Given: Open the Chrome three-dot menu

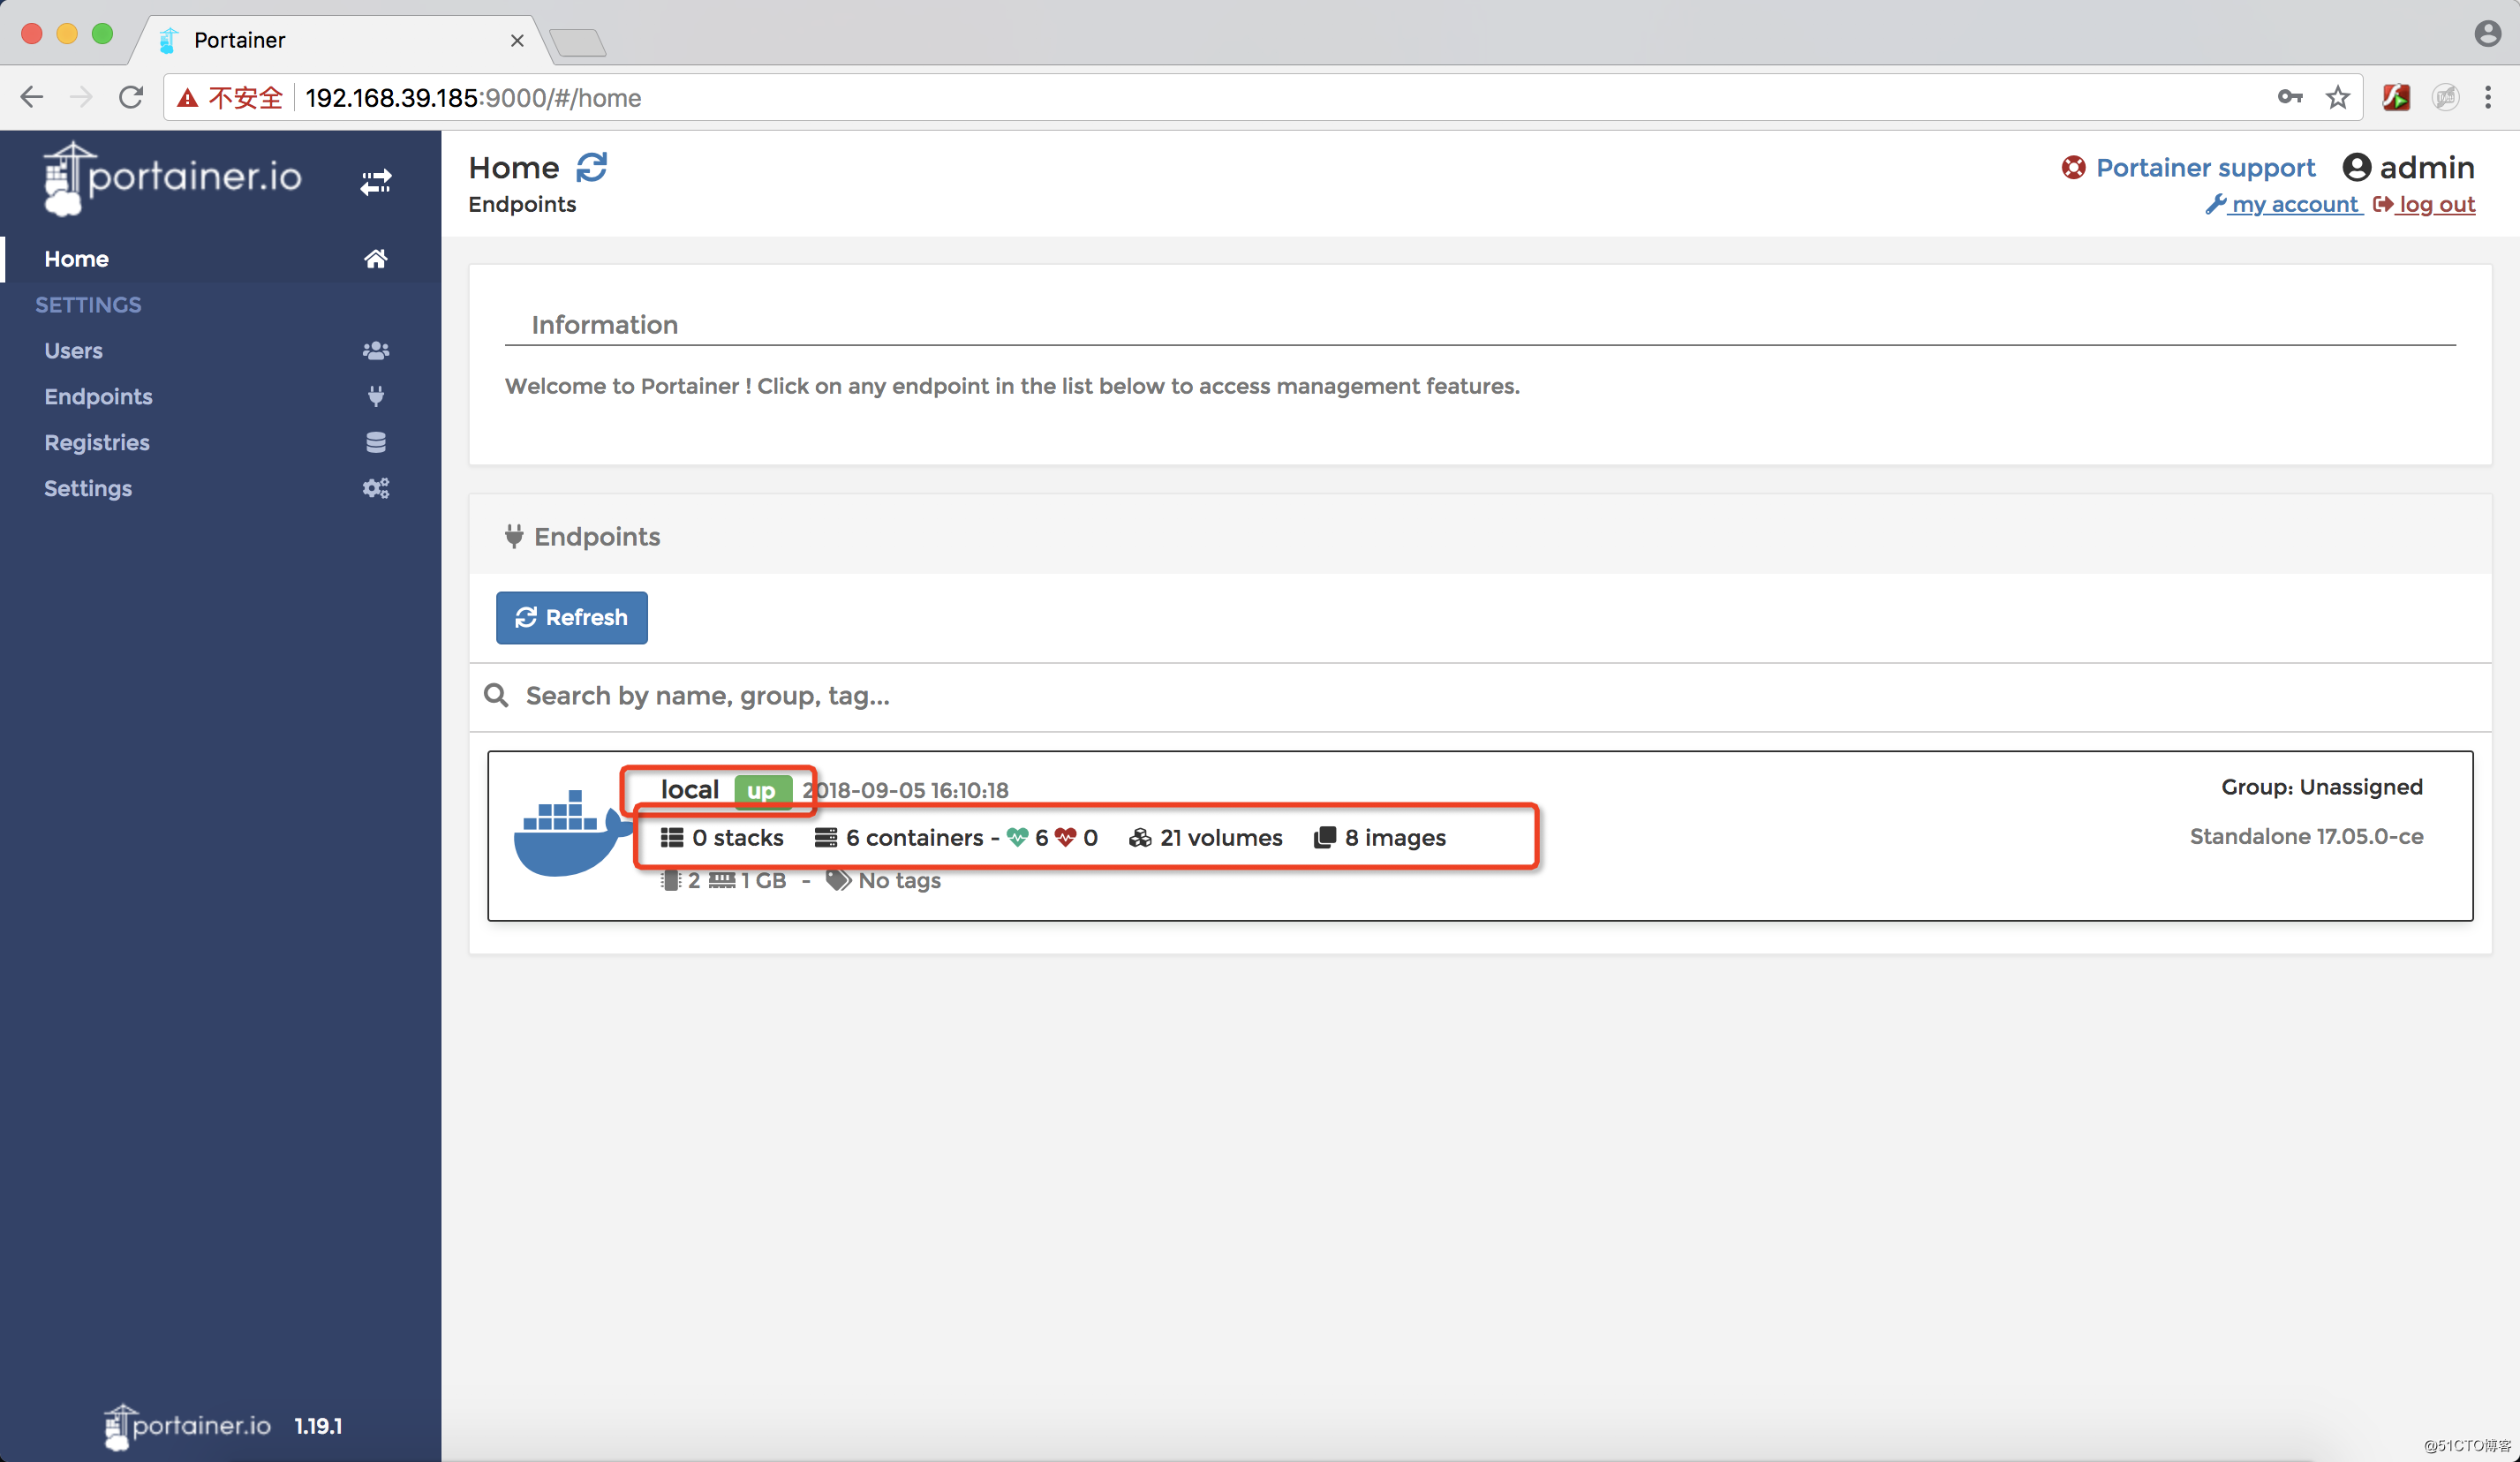Looking at the screenshot, I should click(x=2488, y=97).
